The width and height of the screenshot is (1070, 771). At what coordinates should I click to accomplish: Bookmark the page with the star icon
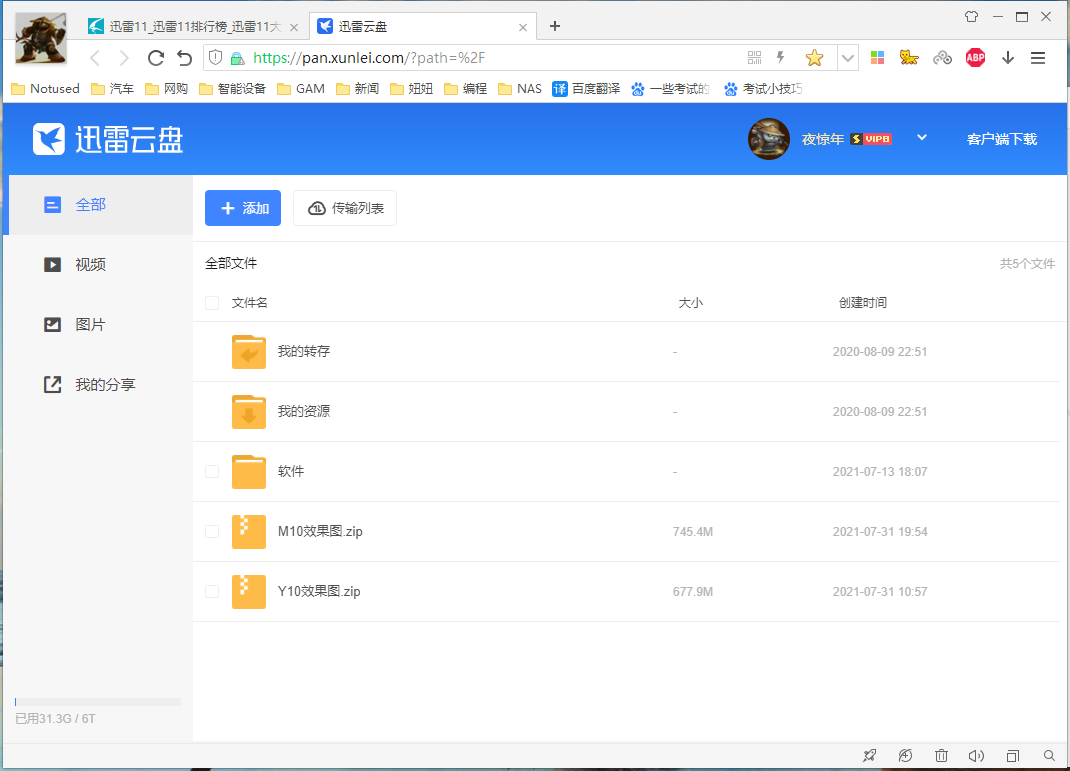click(814, 58)
